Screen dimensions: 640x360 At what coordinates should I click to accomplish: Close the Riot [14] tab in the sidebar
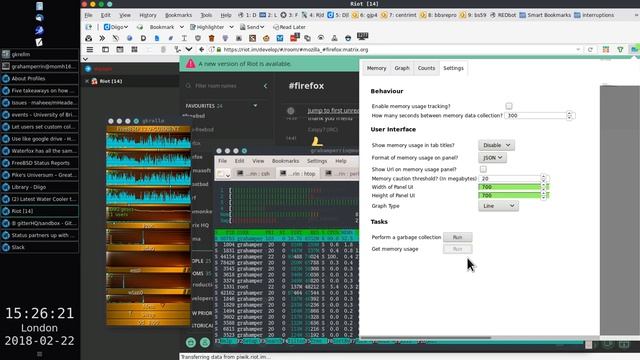(x=87, y=81)
